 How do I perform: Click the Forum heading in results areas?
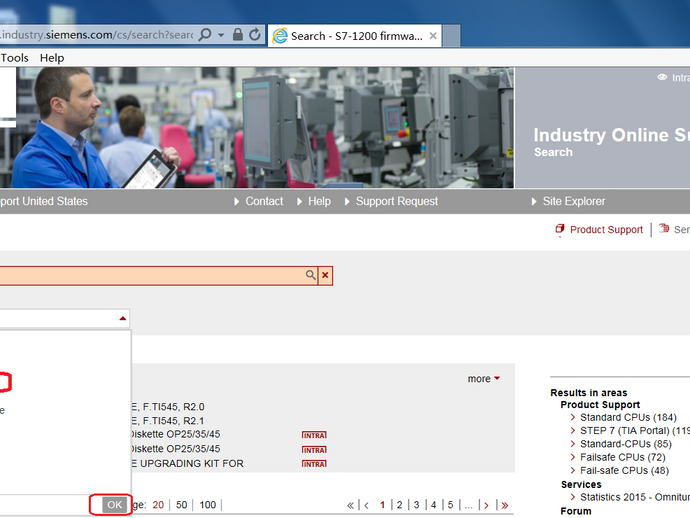pos(576,511)
